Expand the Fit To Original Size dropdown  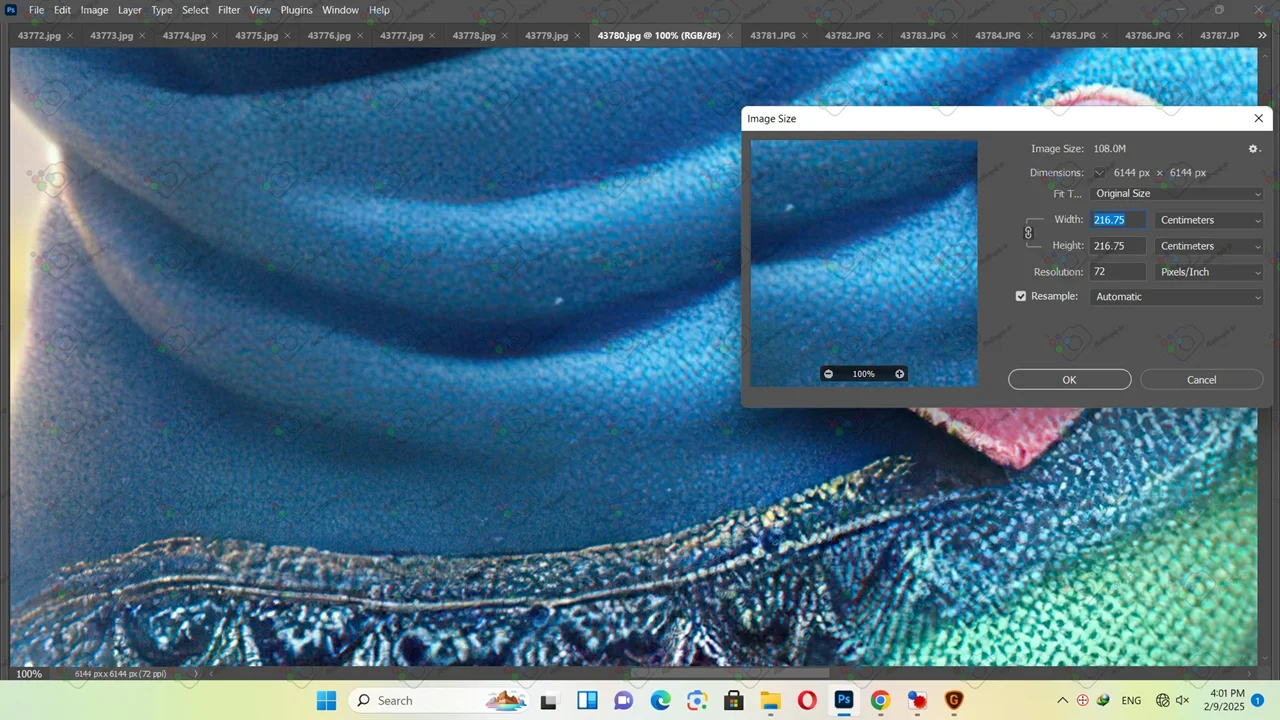tap(1176, 194)
